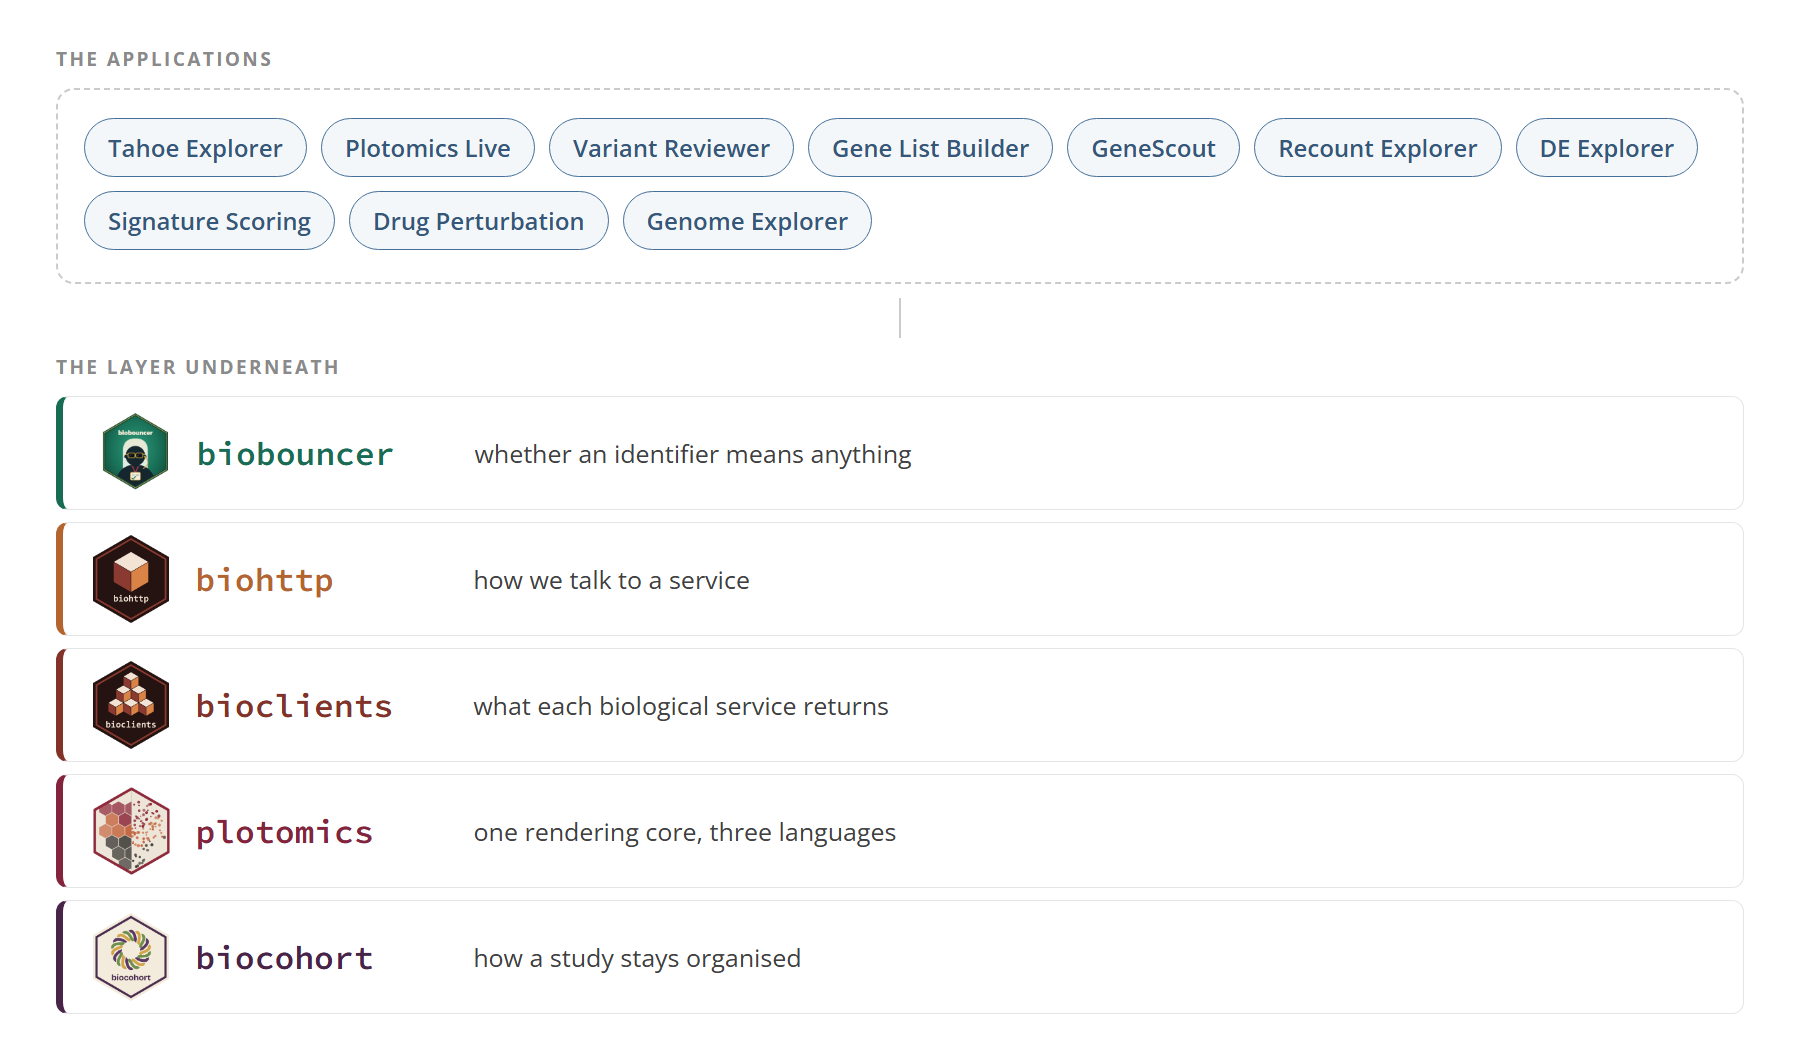Open Drug Perturbation application

tap(478, 221)
